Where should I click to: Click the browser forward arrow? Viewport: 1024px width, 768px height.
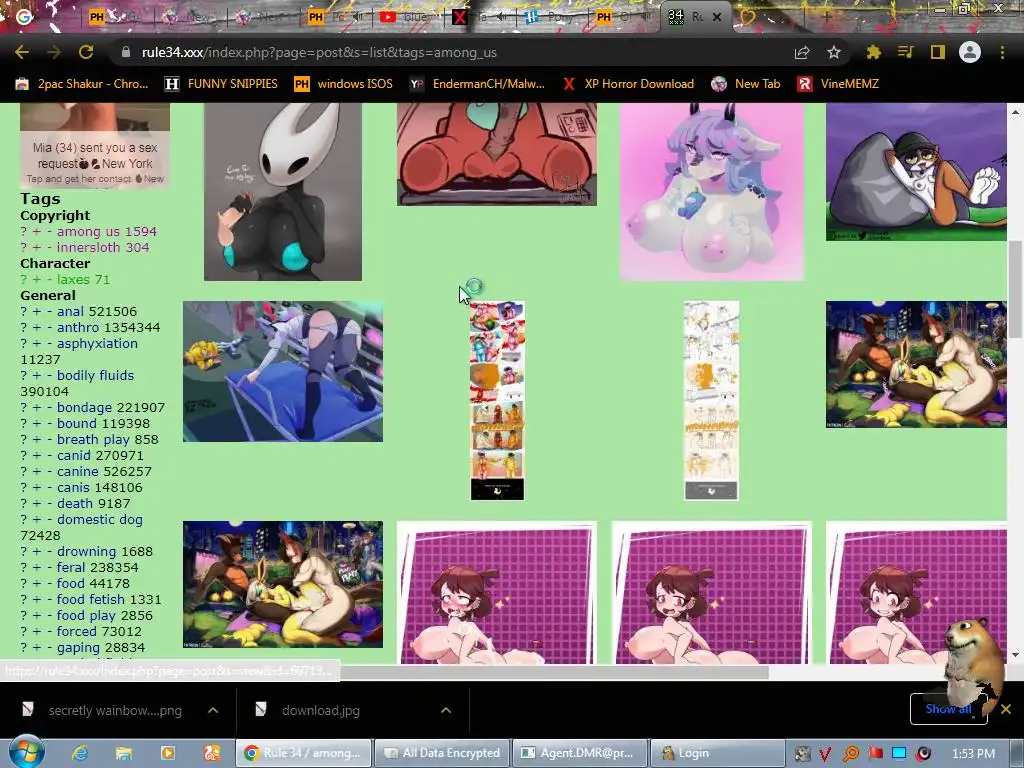tap(54, 52)
